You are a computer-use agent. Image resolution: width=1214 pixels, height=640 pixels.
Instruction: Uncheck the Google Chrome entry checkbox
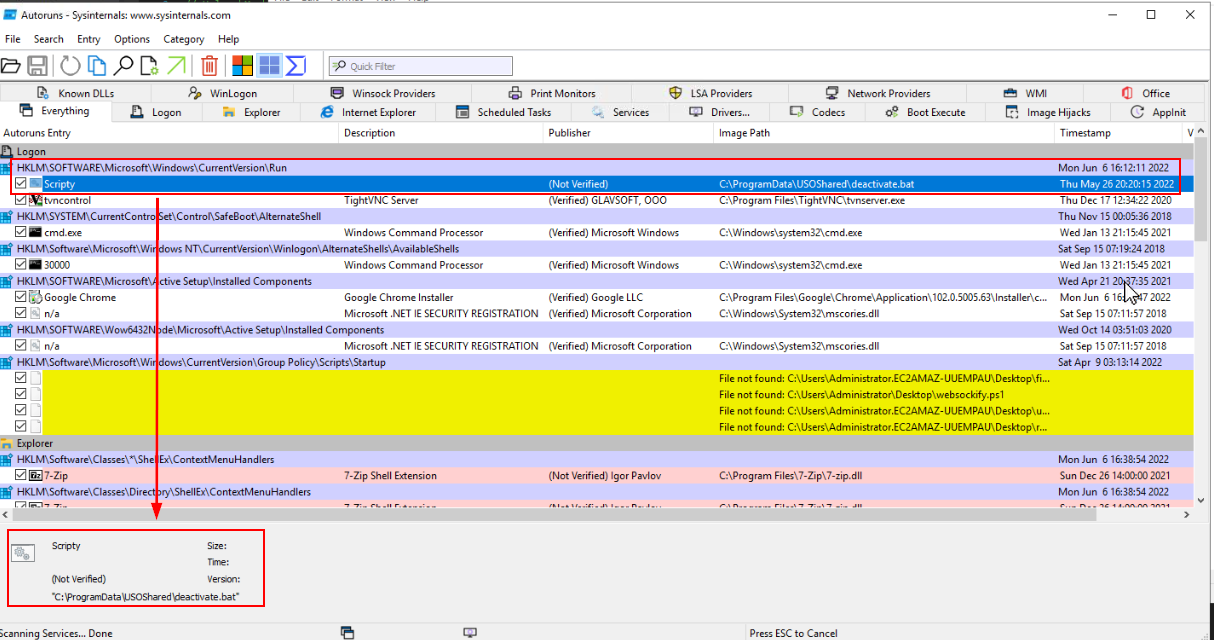pyautogui.click(x=21, y=297)
